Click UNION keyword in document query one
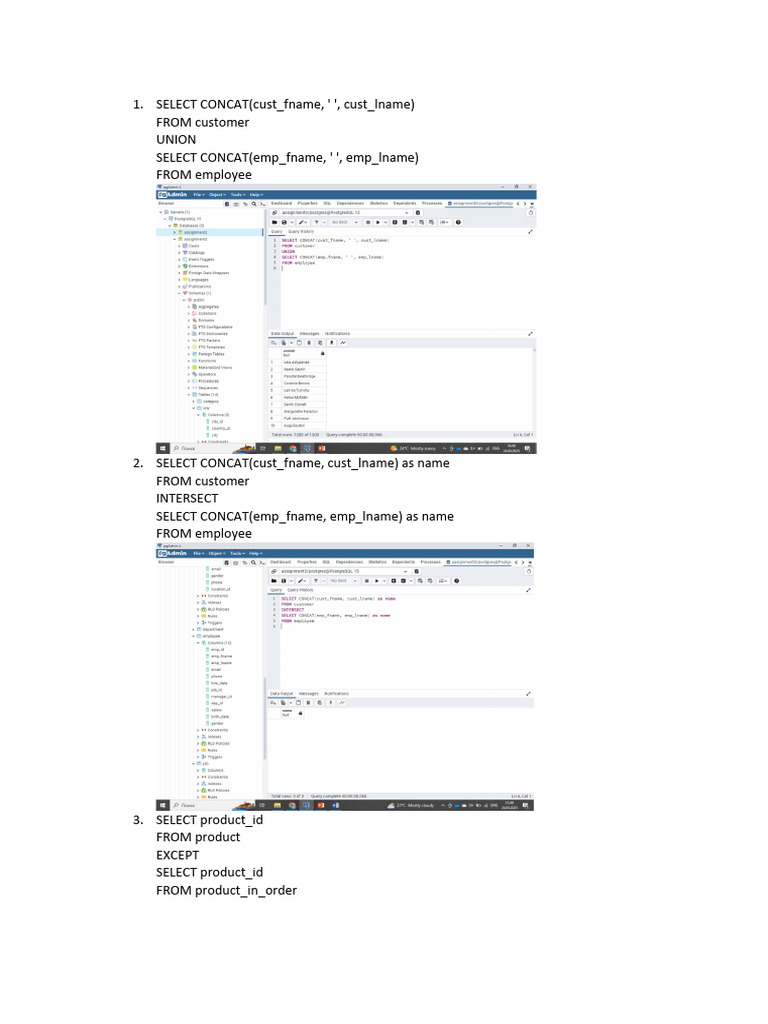This screenshot has width=768, height=1024. point(176,140)
